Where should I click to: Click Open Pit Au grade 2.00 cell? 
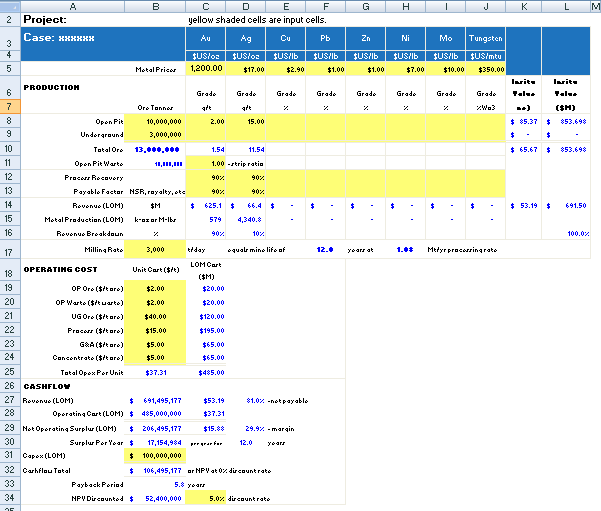206,121
